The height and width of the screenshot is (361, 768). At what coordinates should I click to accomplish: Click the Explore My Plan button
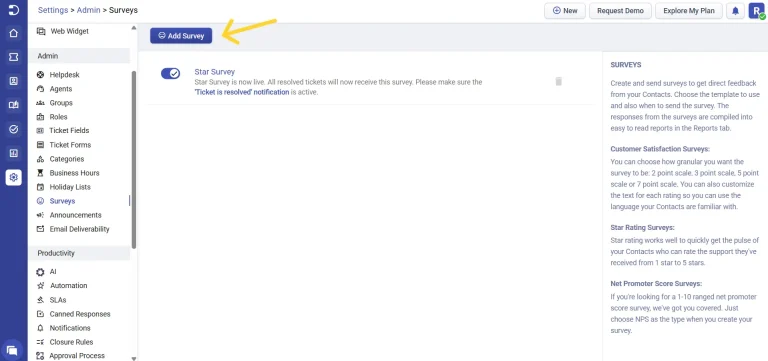689,11
